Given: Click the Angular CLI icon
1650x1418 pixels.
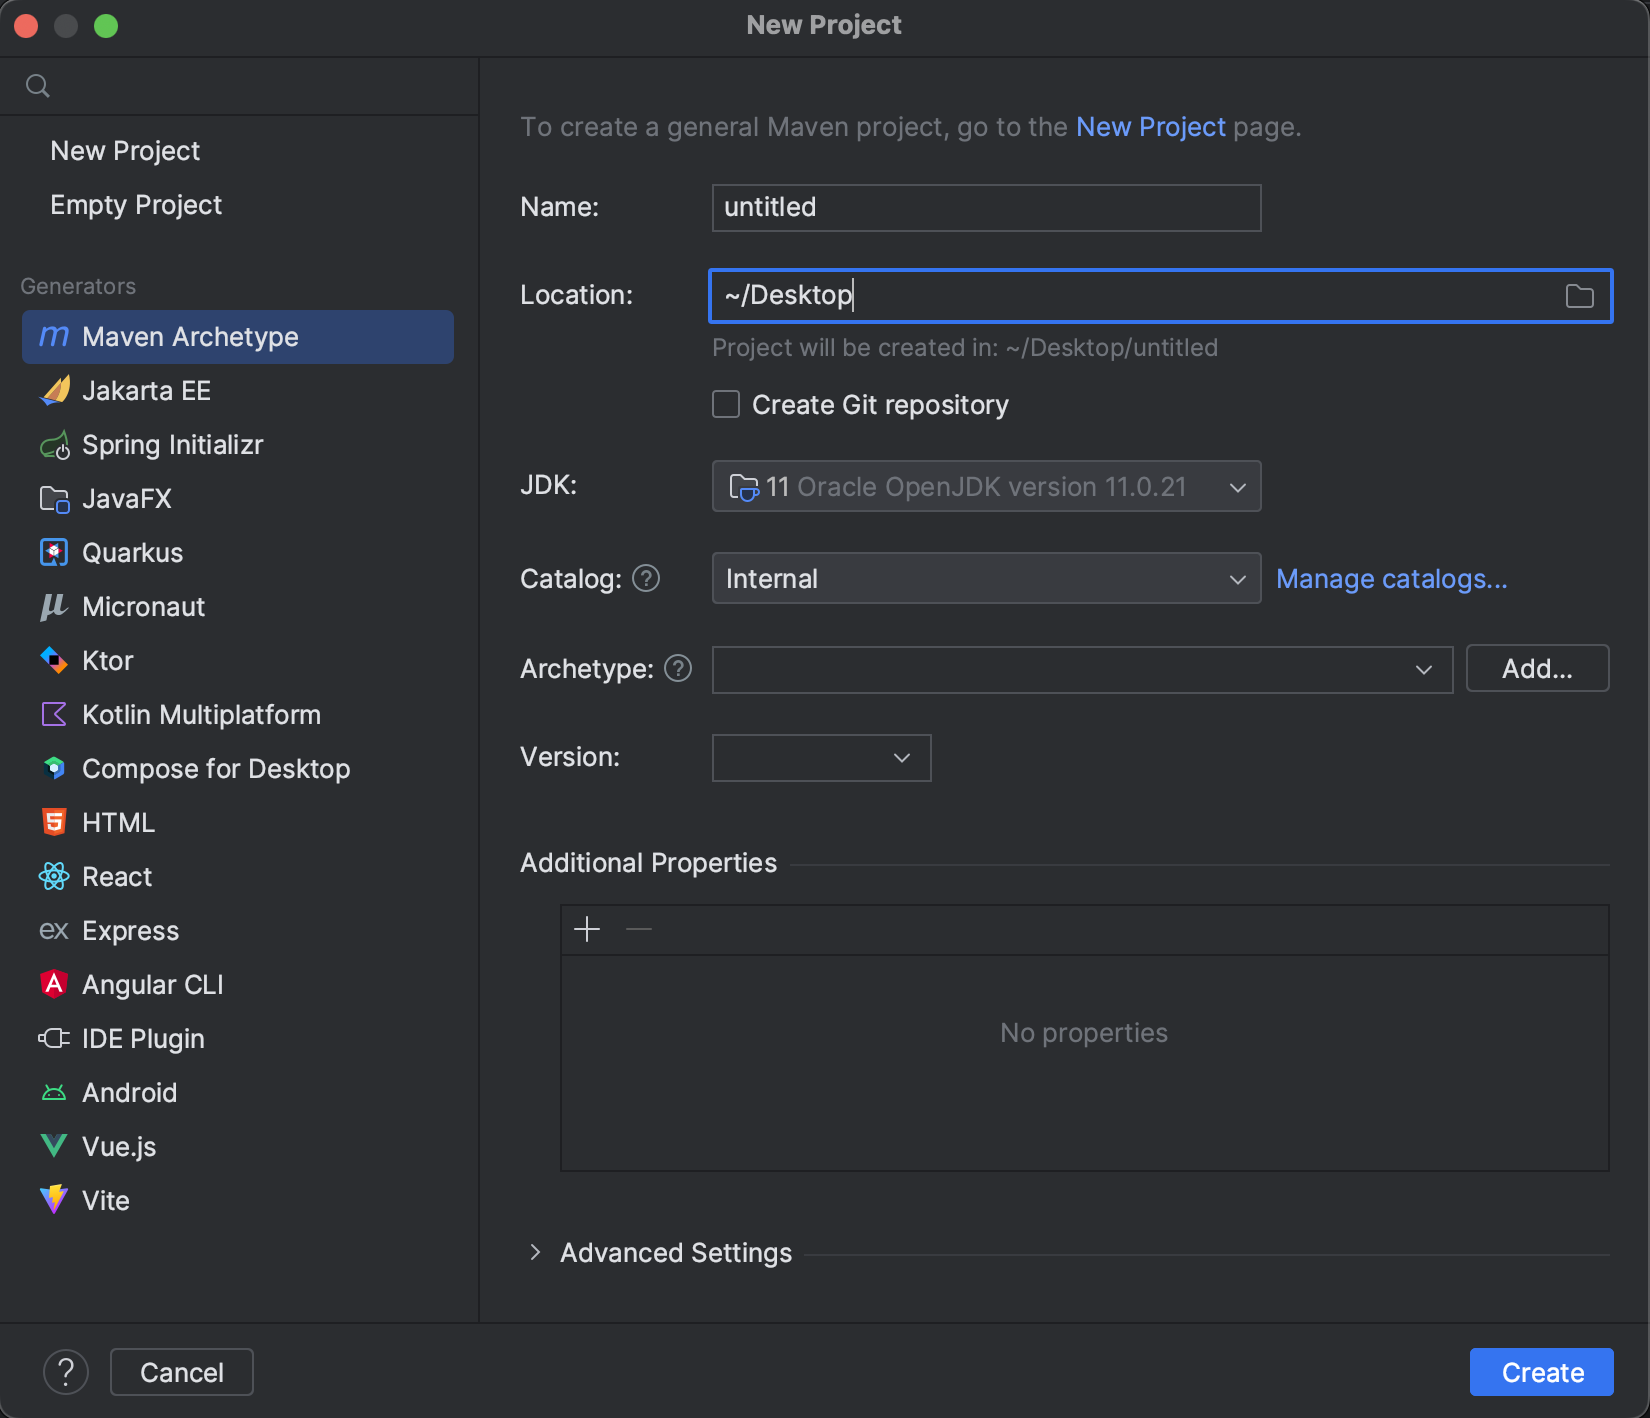Looking at the screenshot, I should (54, 985).
